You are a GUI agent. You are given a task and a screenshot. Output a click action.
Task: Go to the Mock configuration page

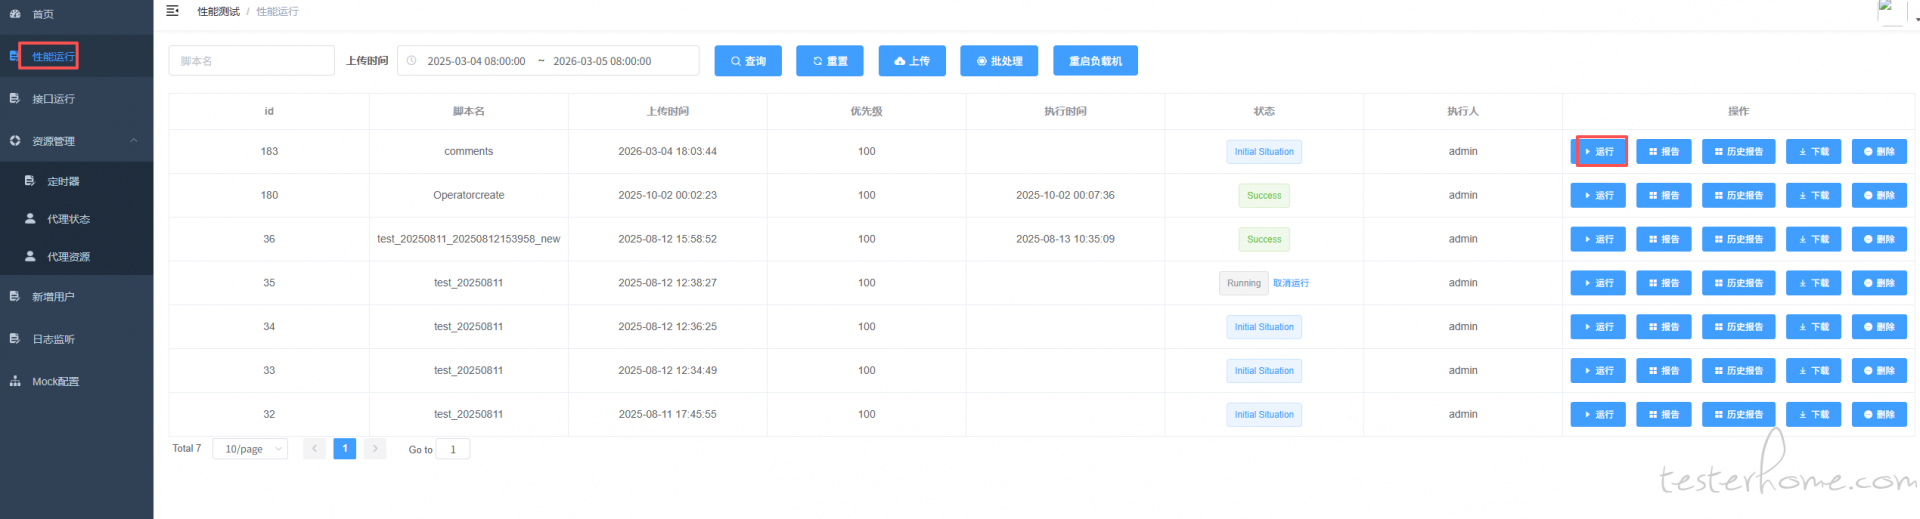tap(55, 382)
